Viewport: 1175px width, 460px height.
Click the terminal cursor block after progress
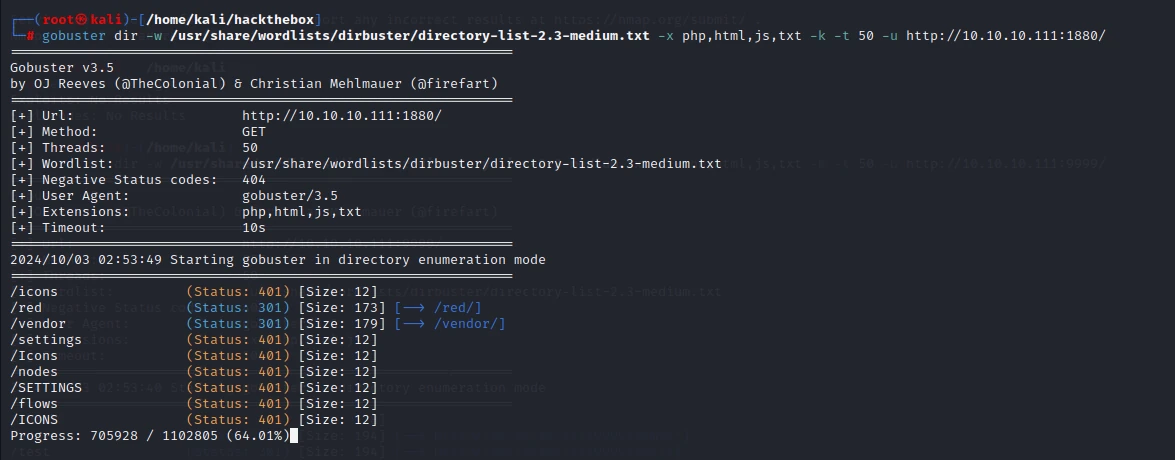[x=294, y=435]
